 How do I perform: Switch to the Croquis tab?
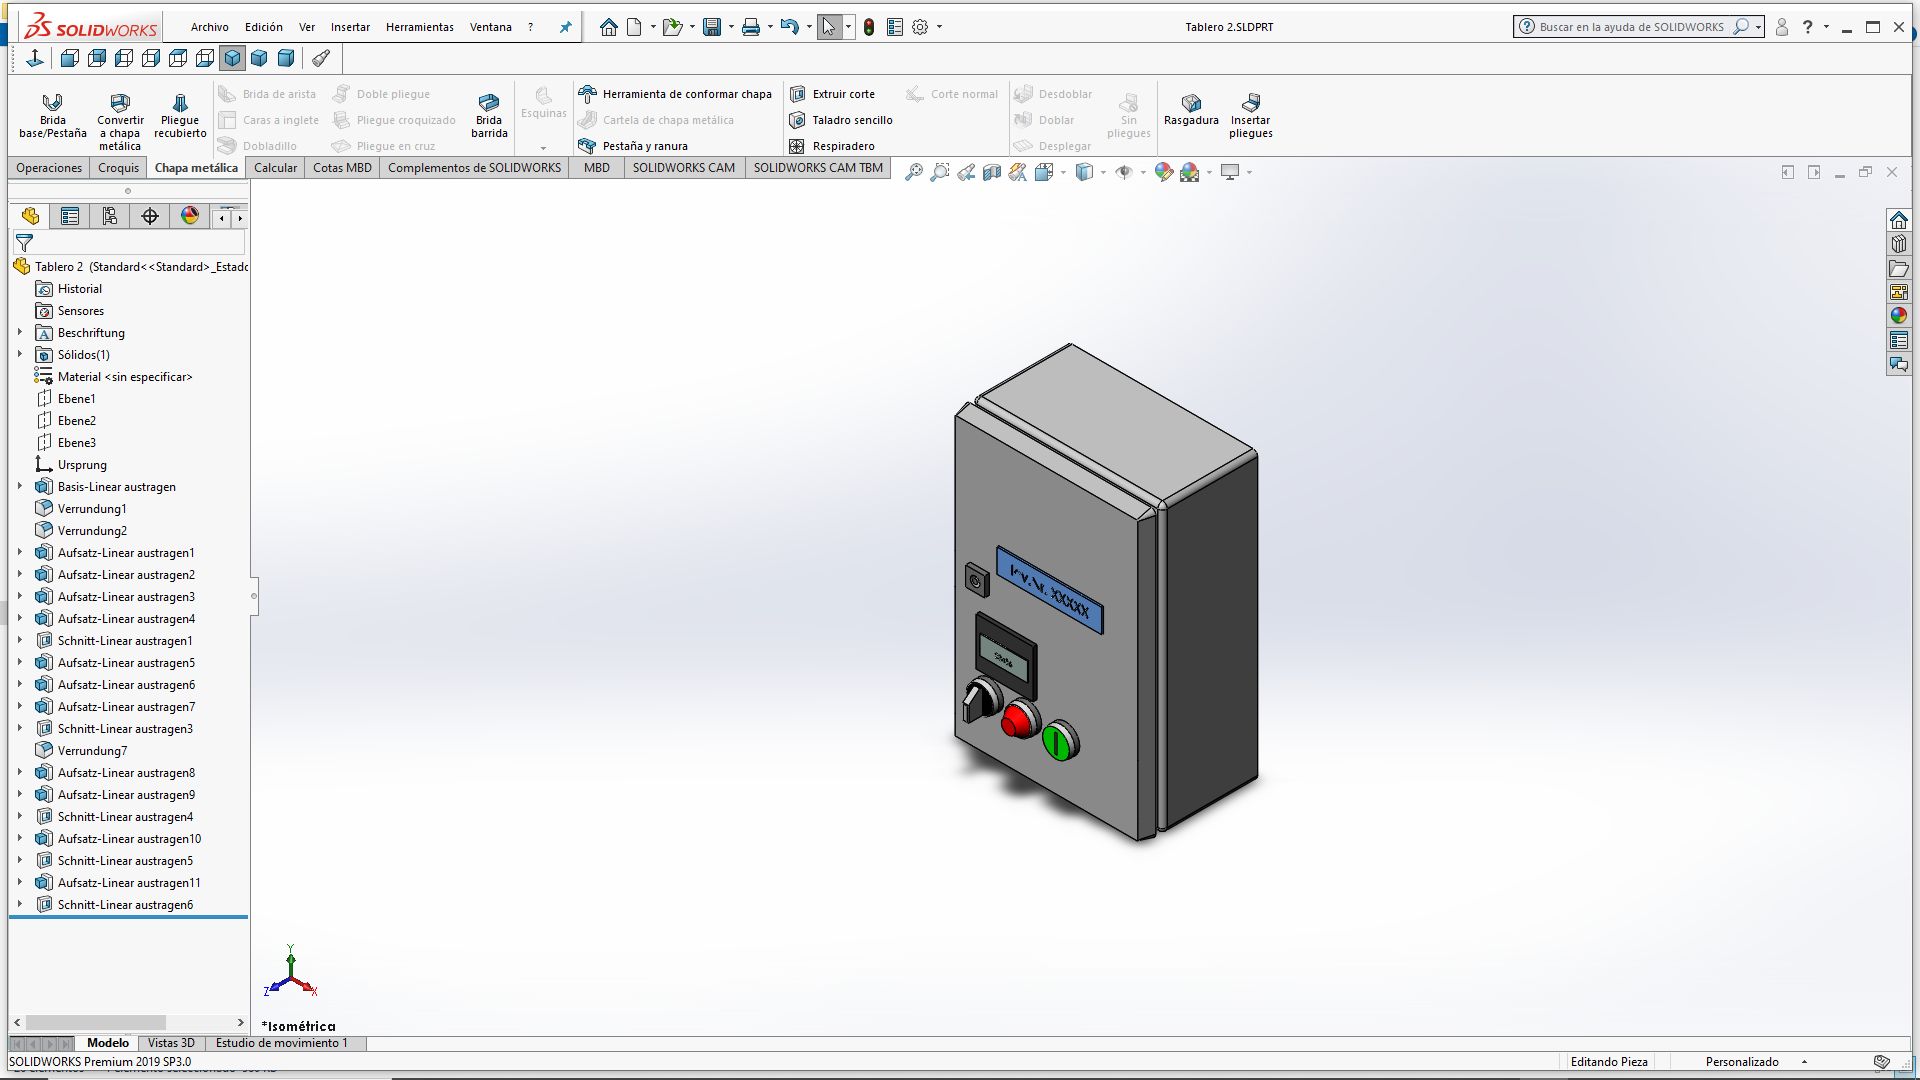pos(118,168)
